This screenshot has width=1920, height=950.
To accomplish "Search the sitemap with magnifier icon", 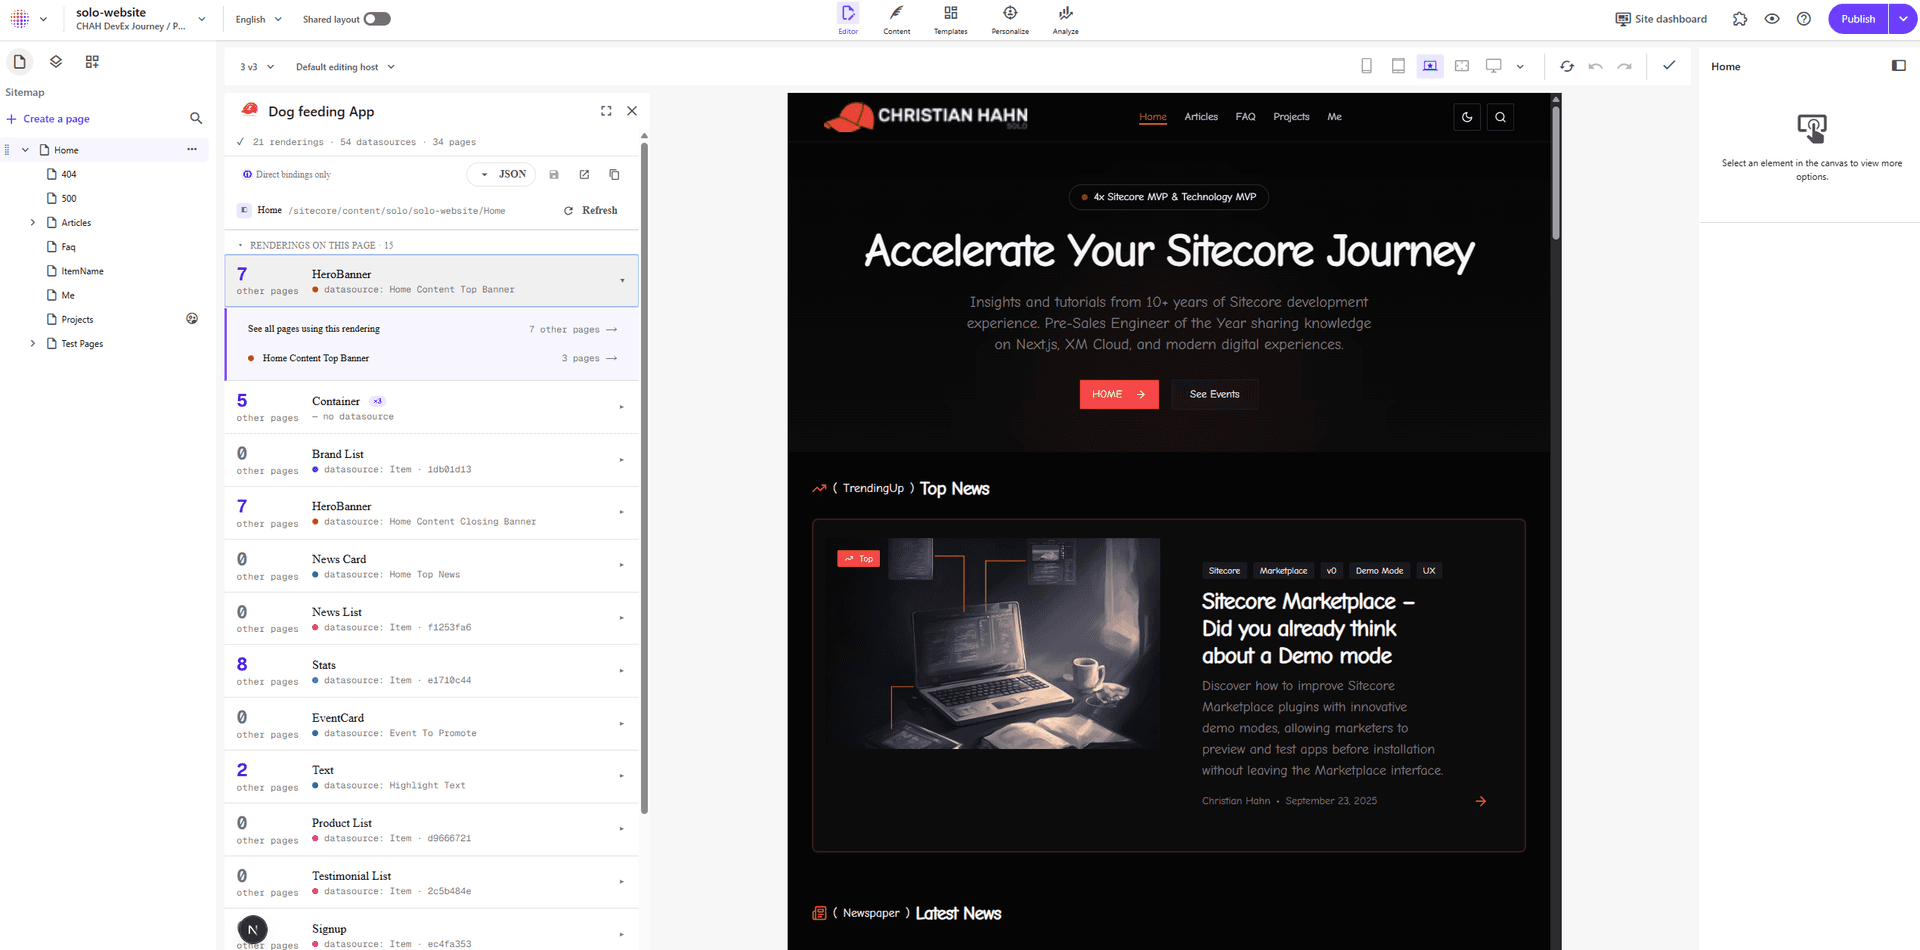I will pos(196,119).
